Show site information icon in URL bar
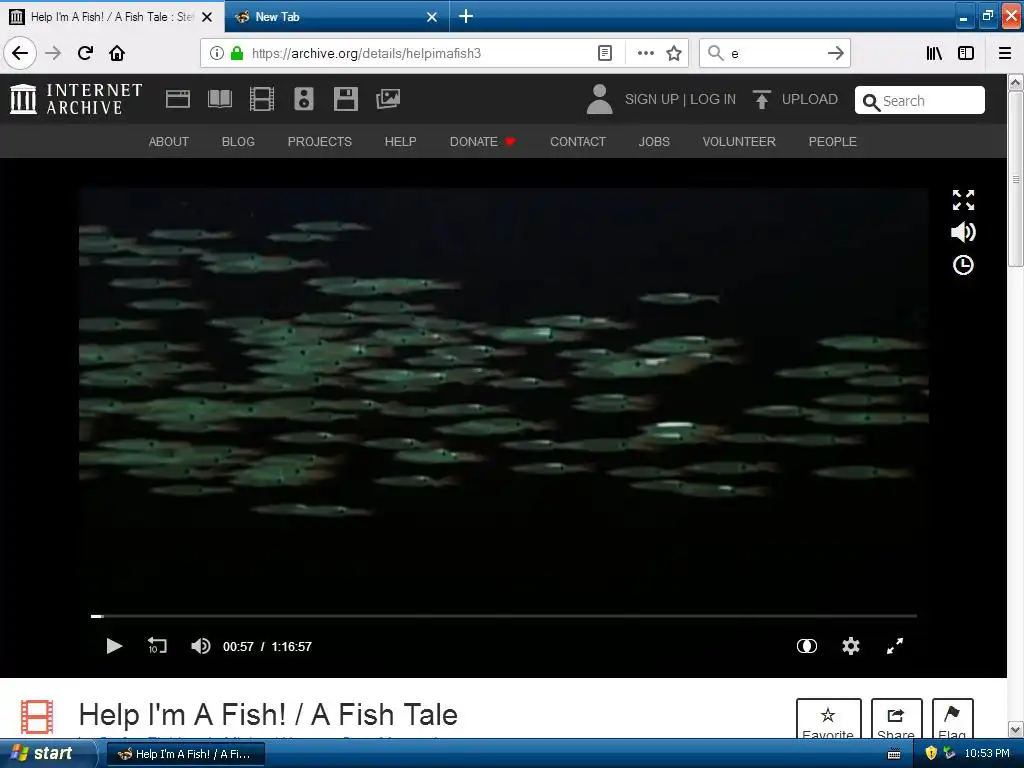This screenshot has width=1024, height=768. coord(217,53)
